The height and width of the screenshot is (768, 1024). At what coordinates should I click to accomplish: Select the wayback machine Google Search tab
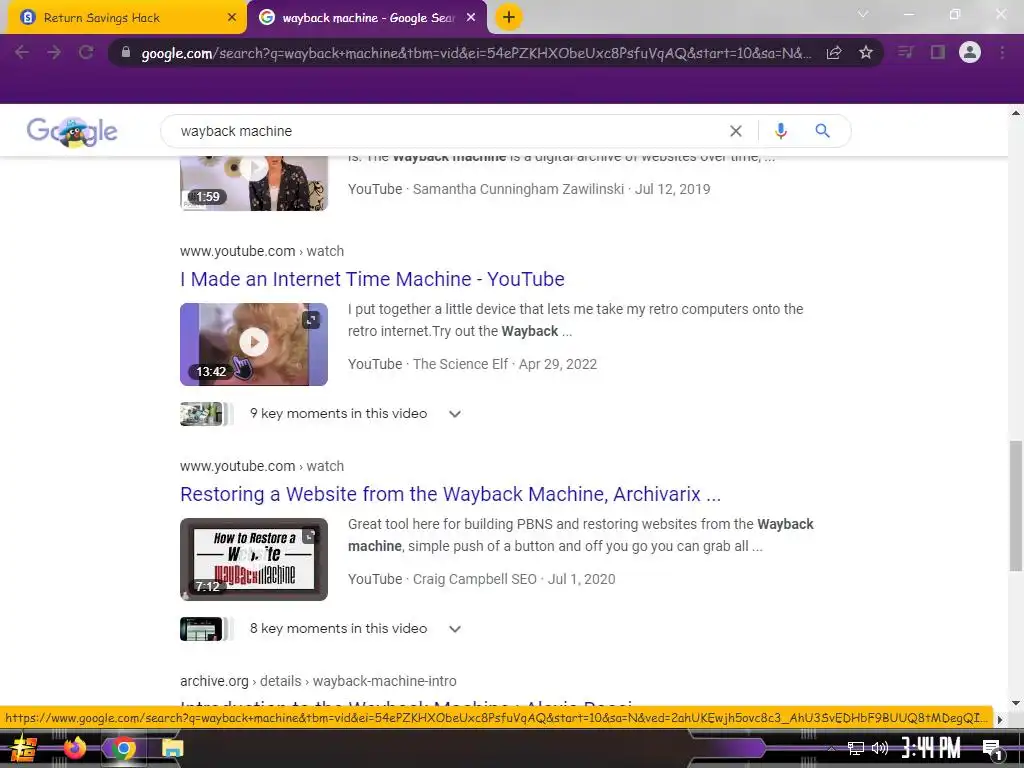coord(368,18)
